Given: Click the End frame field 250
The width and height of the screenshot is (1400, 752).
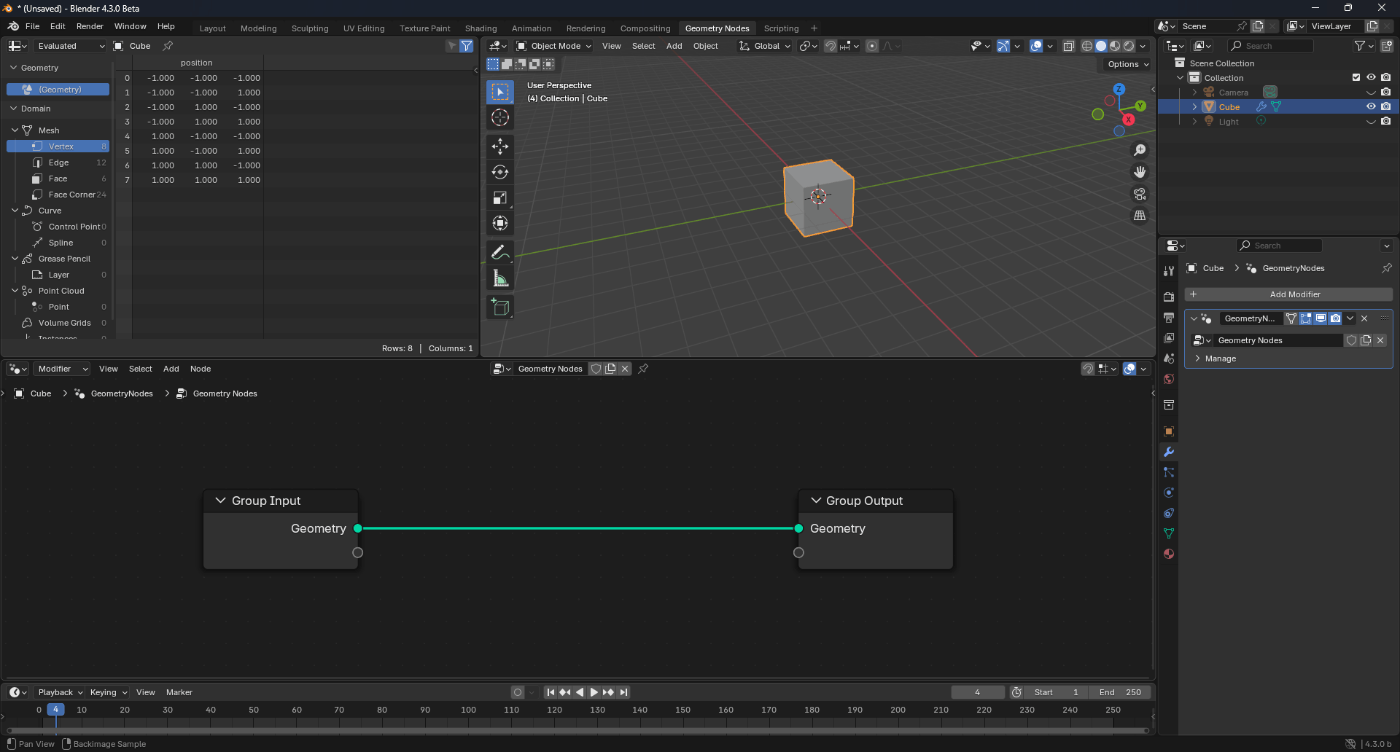Looking at the screenshot, I should click(1120, 692).
